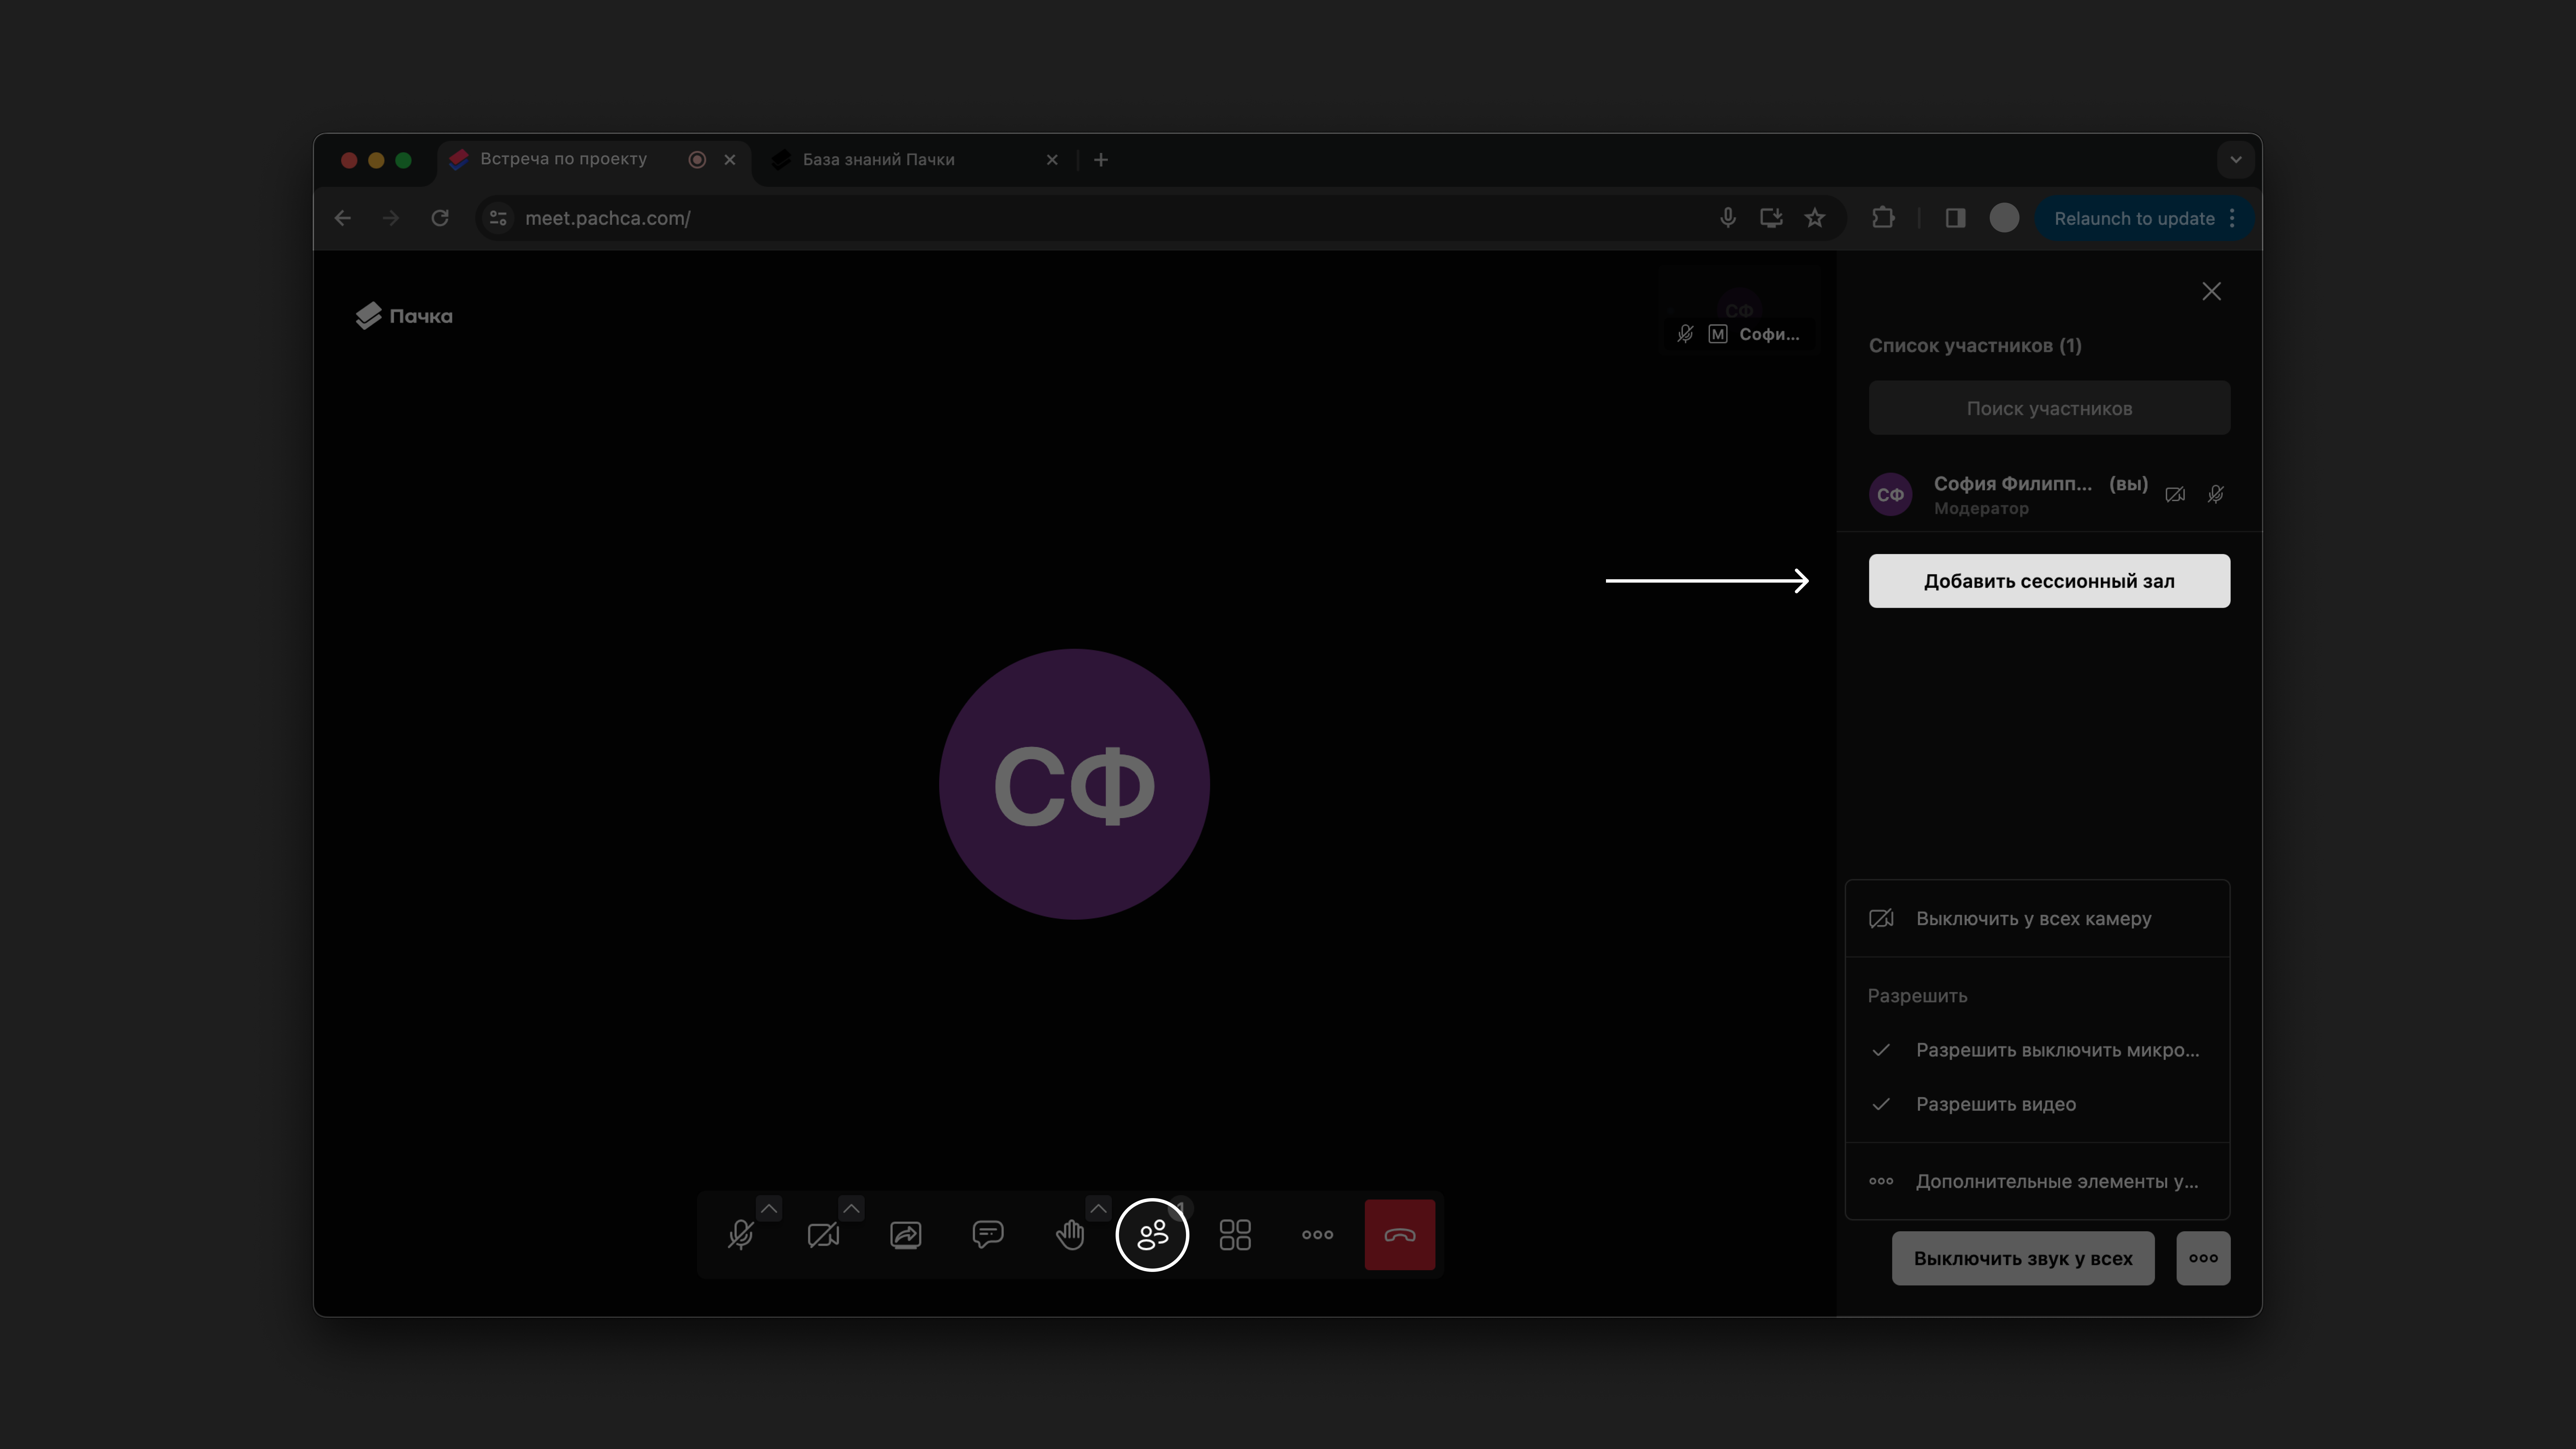Raise hand using toolbar icon
This screenshot has width=2576, height=1449.
(1070, 1235)
